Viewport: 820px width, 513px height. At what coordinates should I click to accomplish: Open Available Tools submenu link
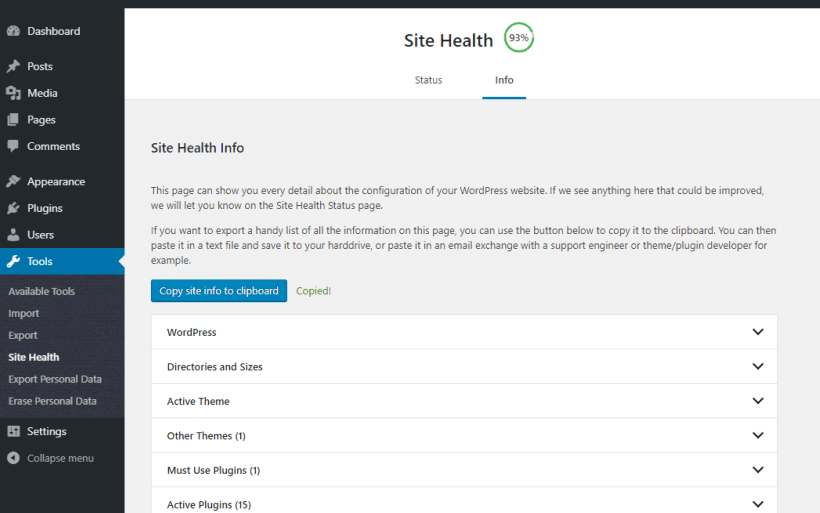pos(41,291)
